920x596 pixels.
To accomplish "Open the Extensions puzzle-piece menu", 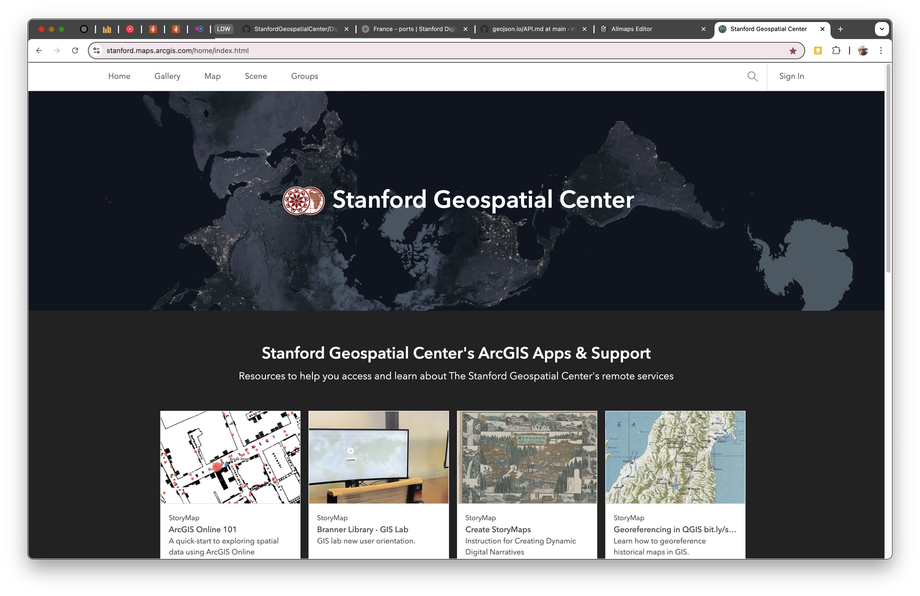I will point(836,50).
